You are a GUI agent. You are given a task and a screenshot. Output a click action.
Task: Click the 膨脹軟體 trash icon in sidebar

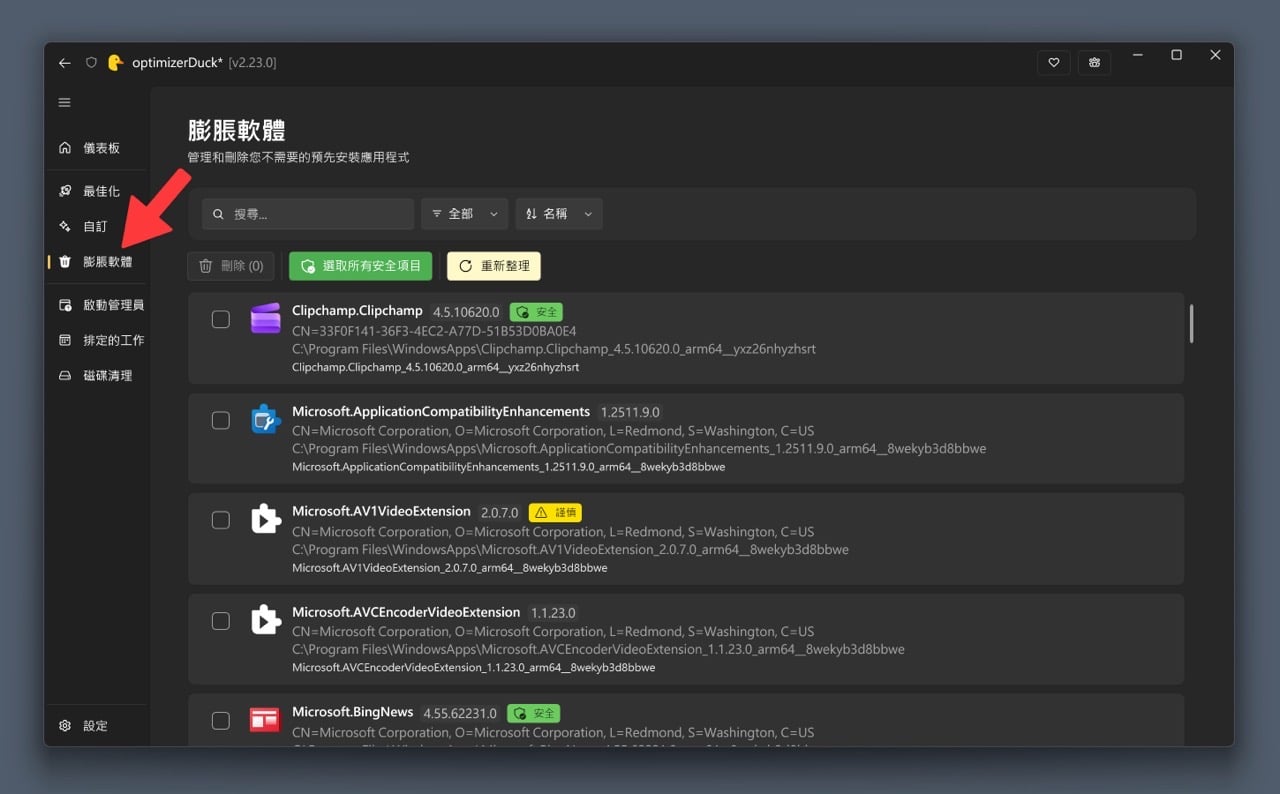pyautogui.click(x=65, y=262)
